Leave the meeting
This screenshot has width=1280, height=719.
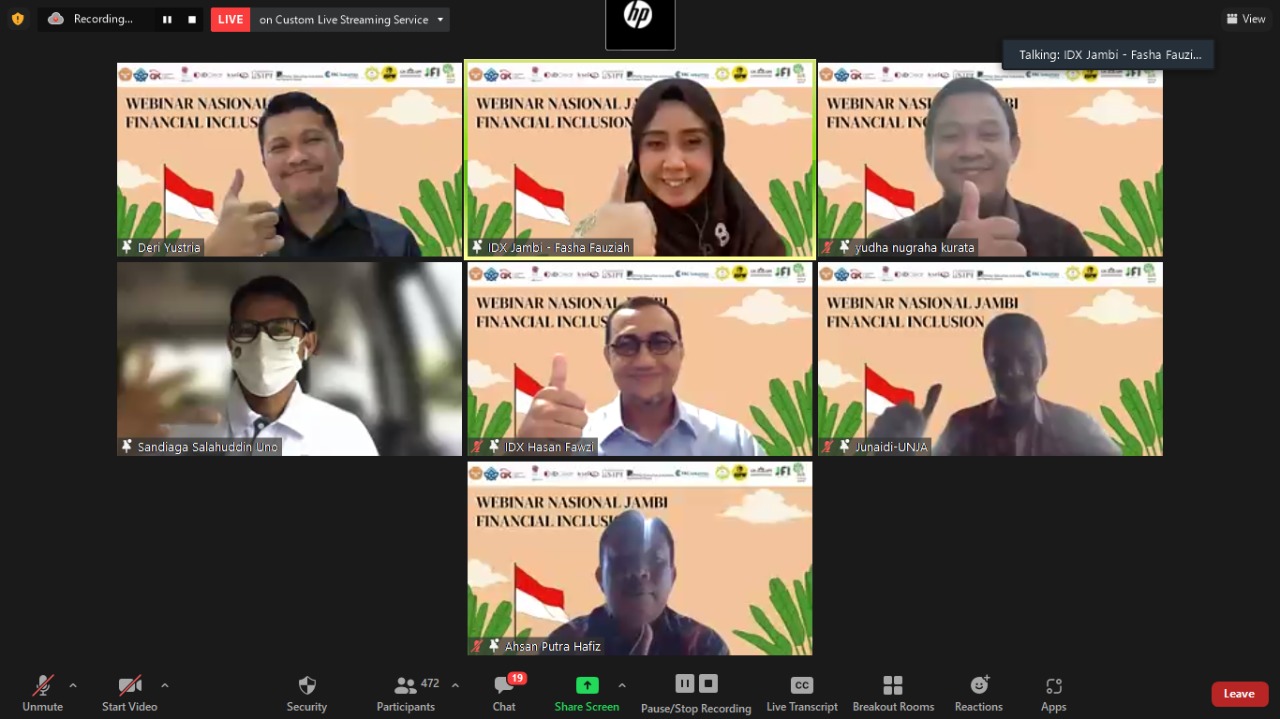pyautogui.click(x=1239, y=694)
